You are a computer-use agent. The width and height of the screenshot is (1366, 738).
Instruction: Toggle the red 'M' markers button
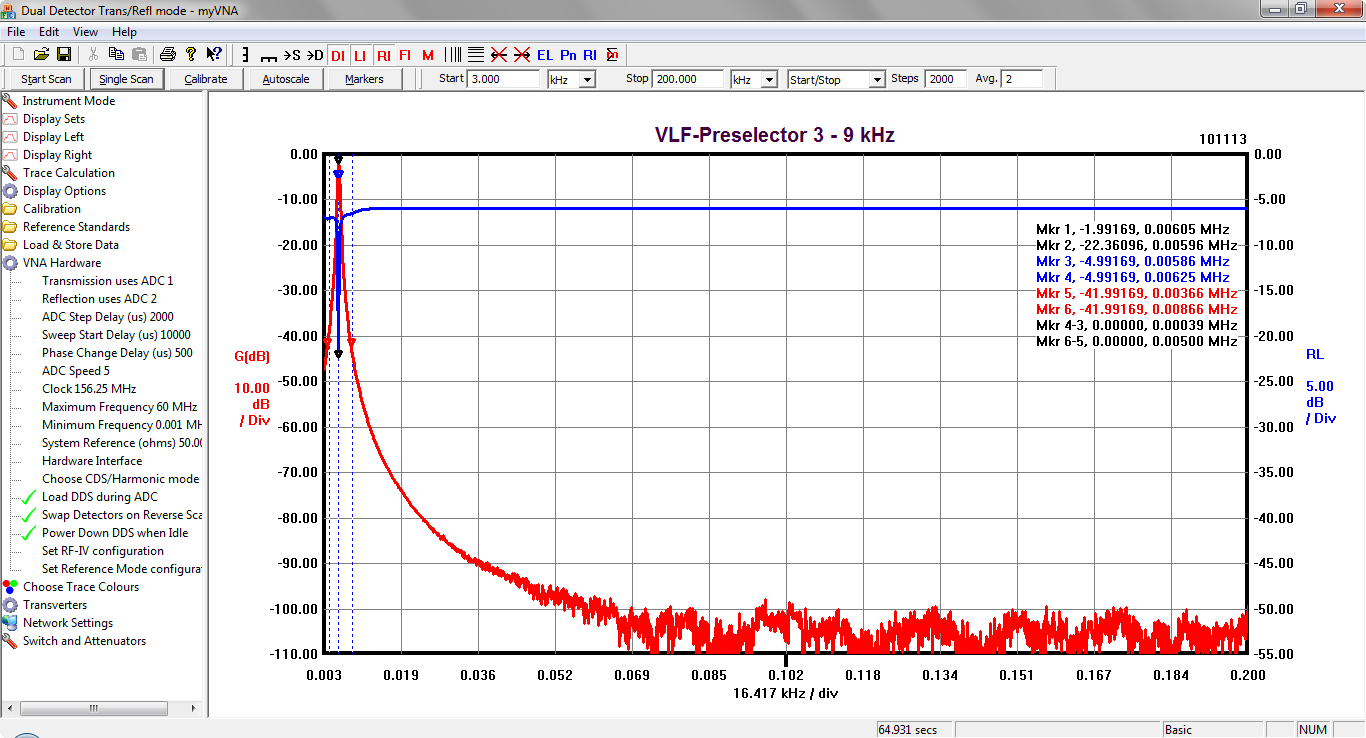coord(428,55)
